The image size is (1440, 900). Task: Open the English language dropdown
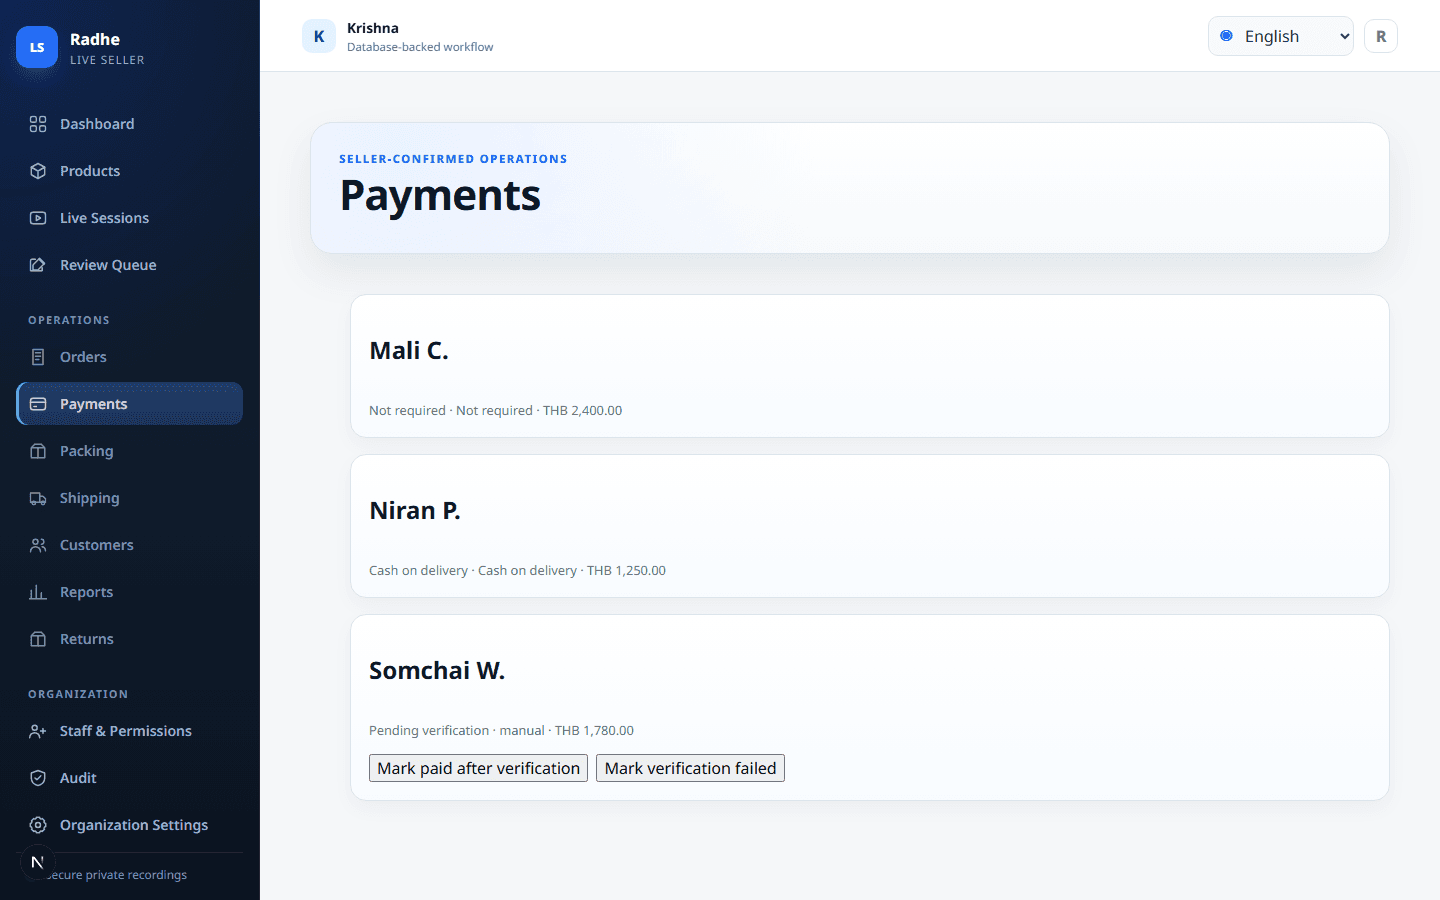pyautogui.click(x=1280, y=36)
